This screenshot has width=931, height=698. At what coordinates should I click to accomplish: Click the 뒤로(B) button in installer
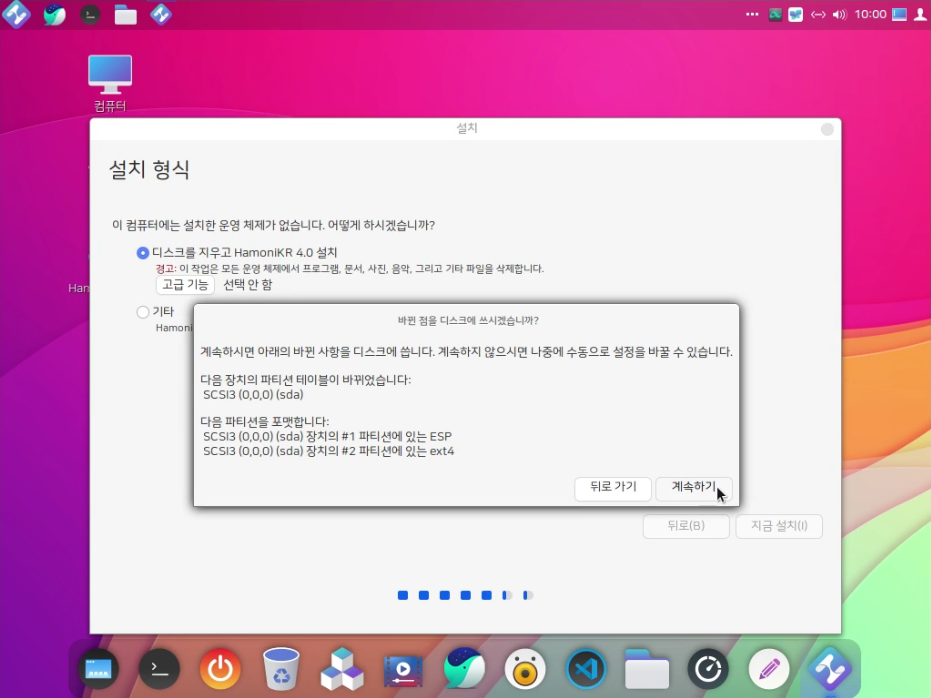[x=685, y=527]
